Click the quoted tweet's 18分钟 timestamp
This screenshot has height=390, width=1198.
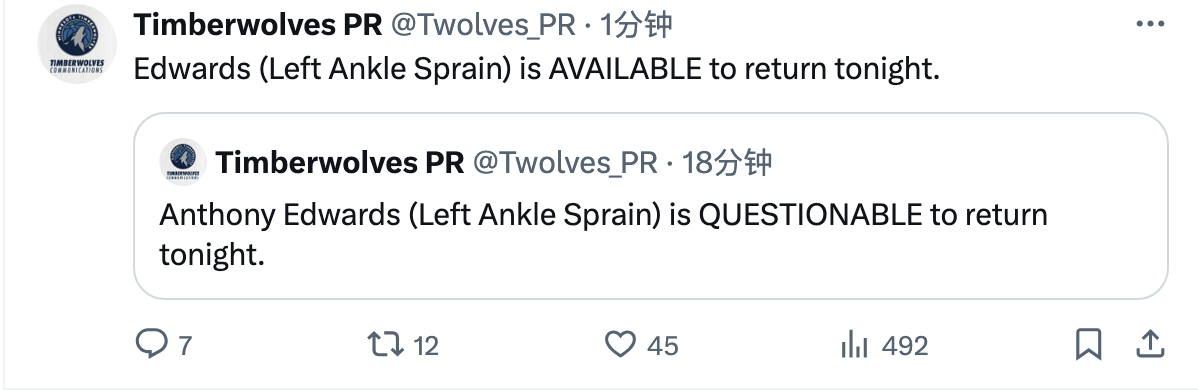[x=727, y=162]
